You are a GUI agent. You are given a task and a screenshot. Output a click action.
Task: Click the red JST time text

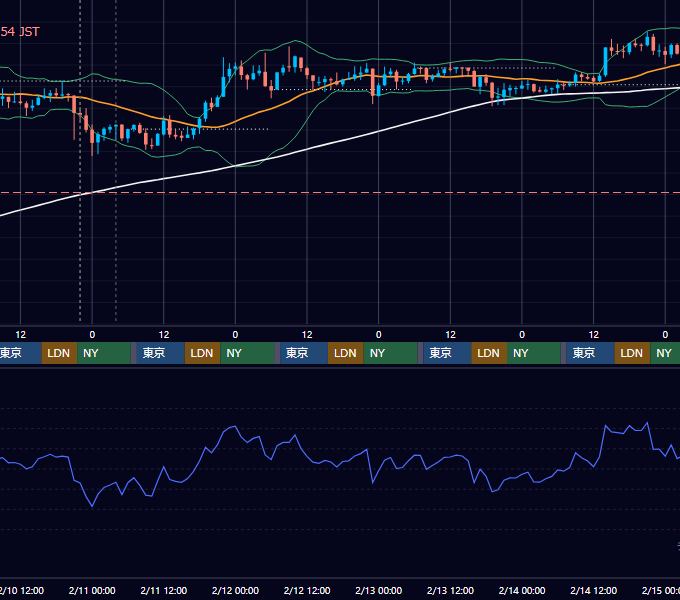(x=20, y=32)
